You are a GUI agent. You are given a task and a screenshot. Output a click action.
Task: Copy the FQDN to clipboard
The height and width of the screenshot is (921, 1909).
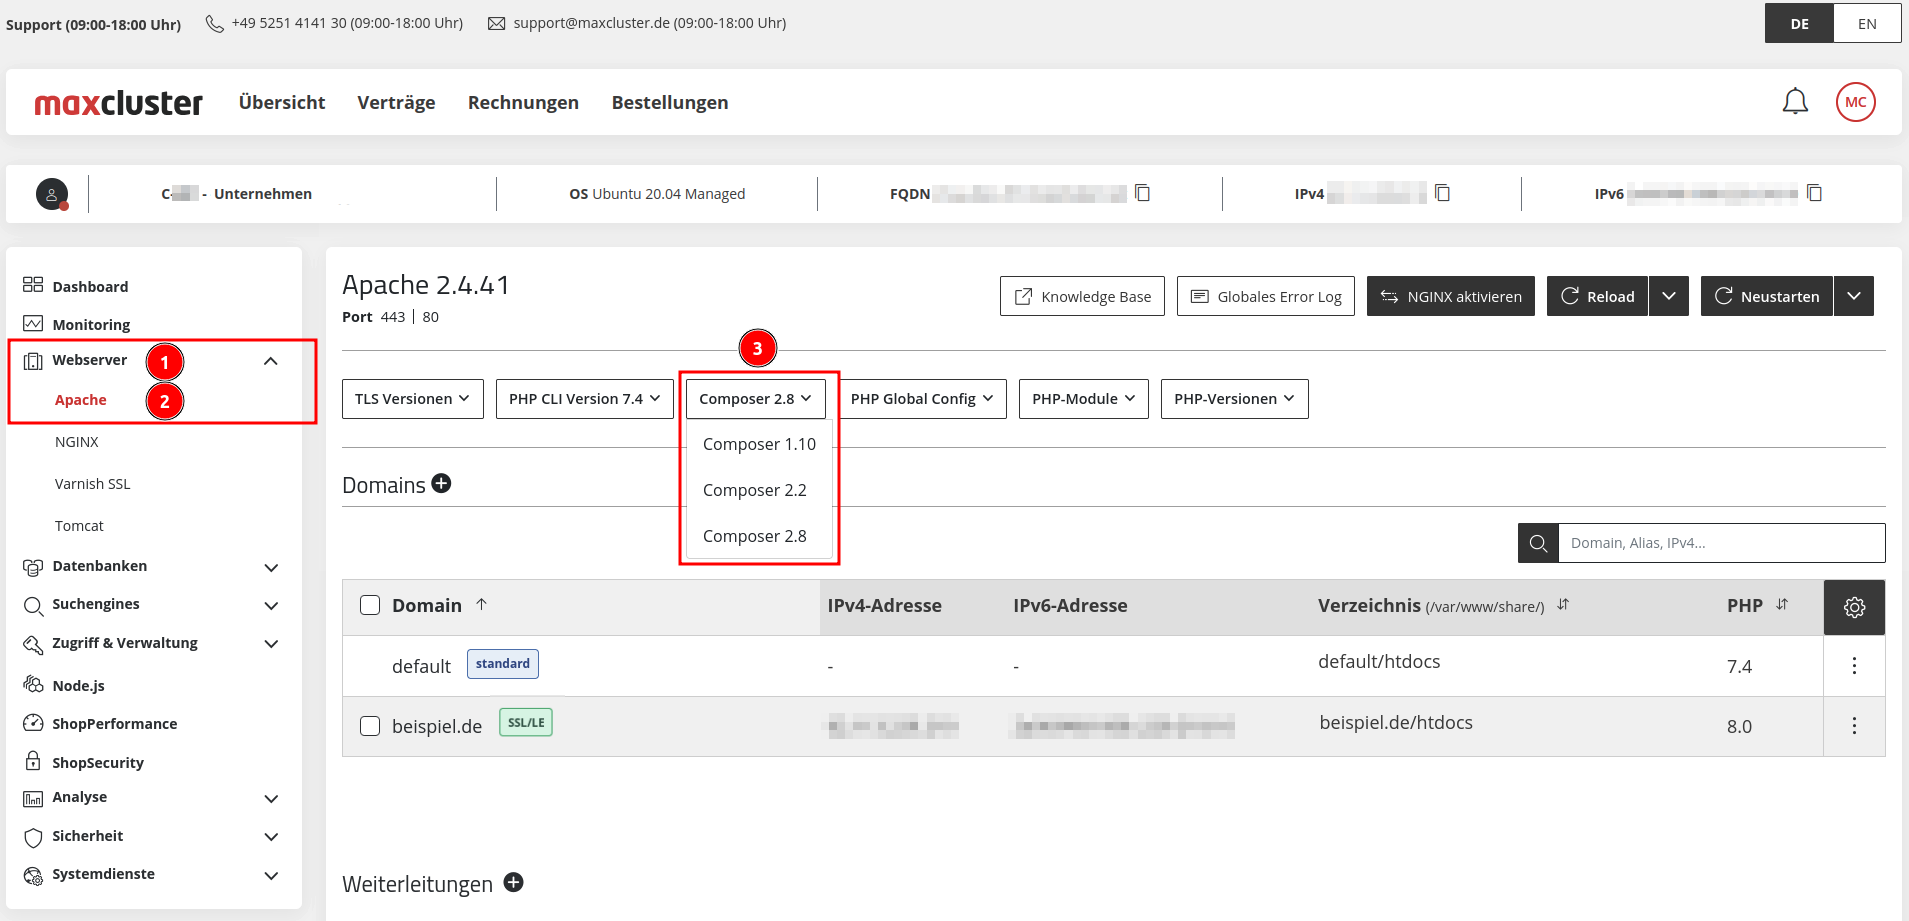click(1142, 193)
